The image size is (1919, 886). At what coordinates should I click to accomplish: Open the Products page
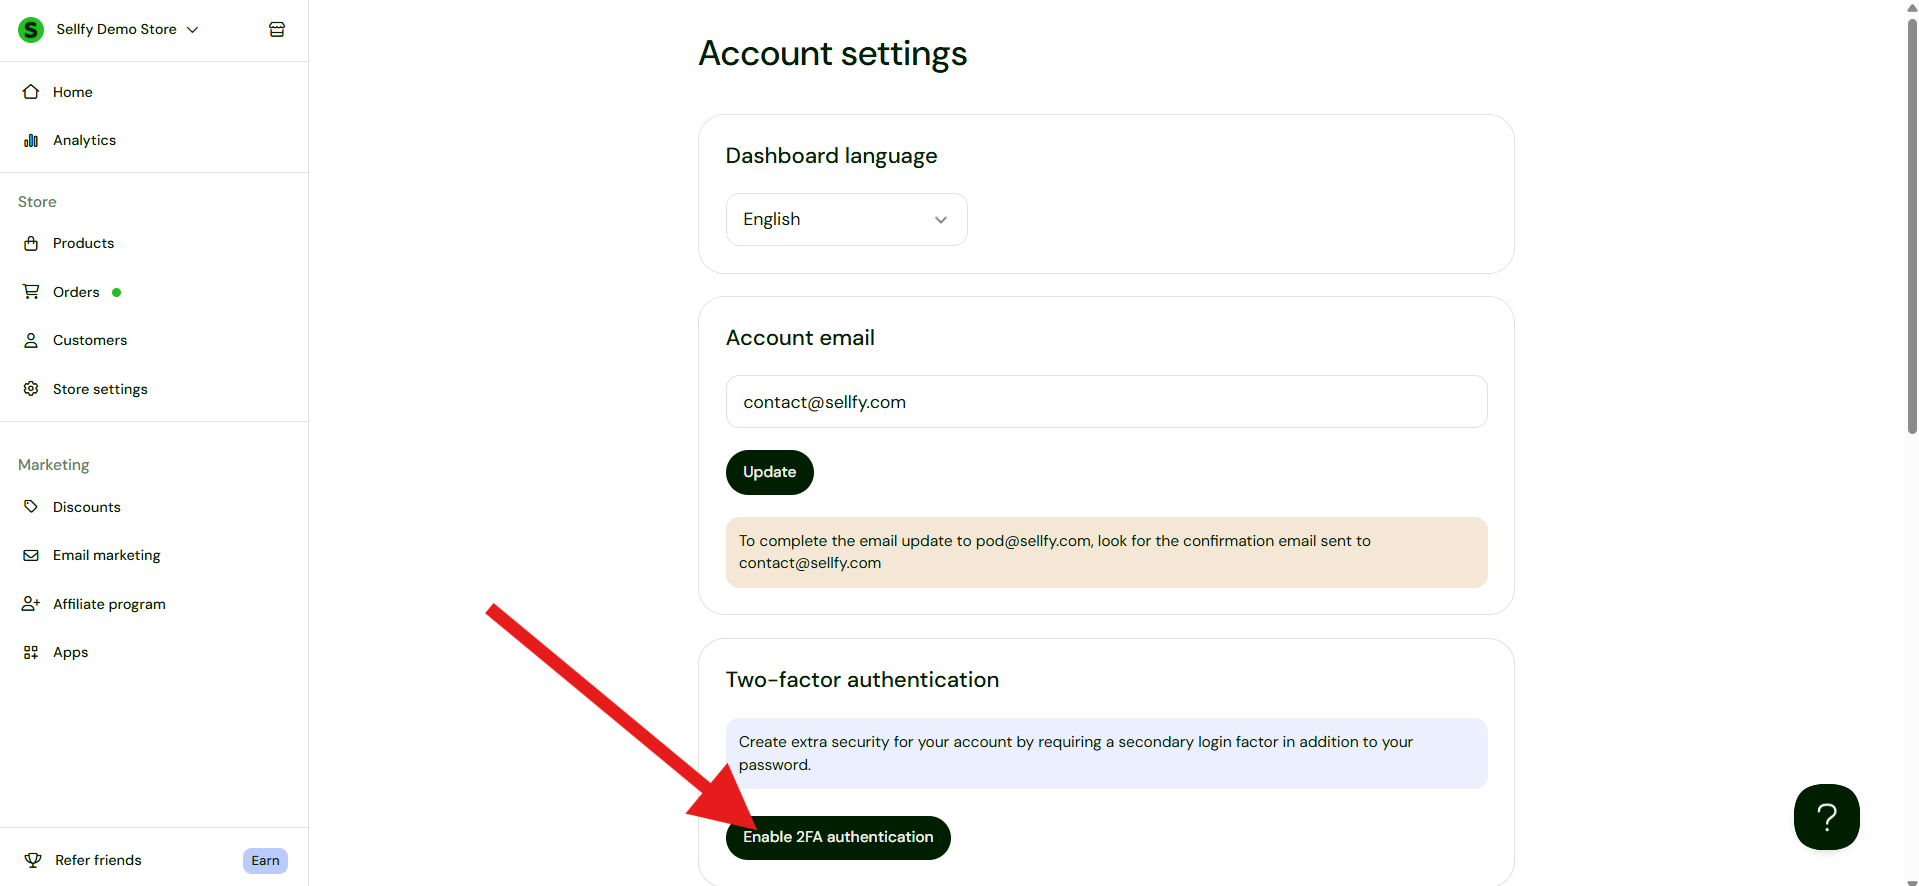84,244
